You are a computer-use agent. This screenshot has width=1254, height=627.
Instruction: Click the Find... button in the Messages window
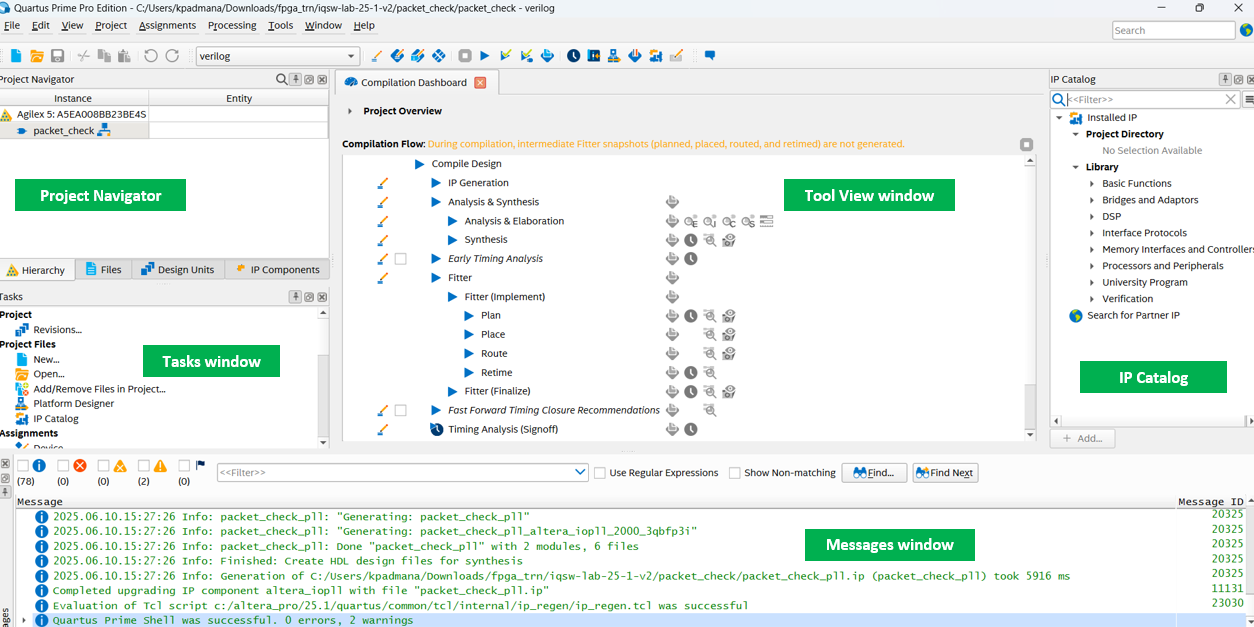[874, 473]
